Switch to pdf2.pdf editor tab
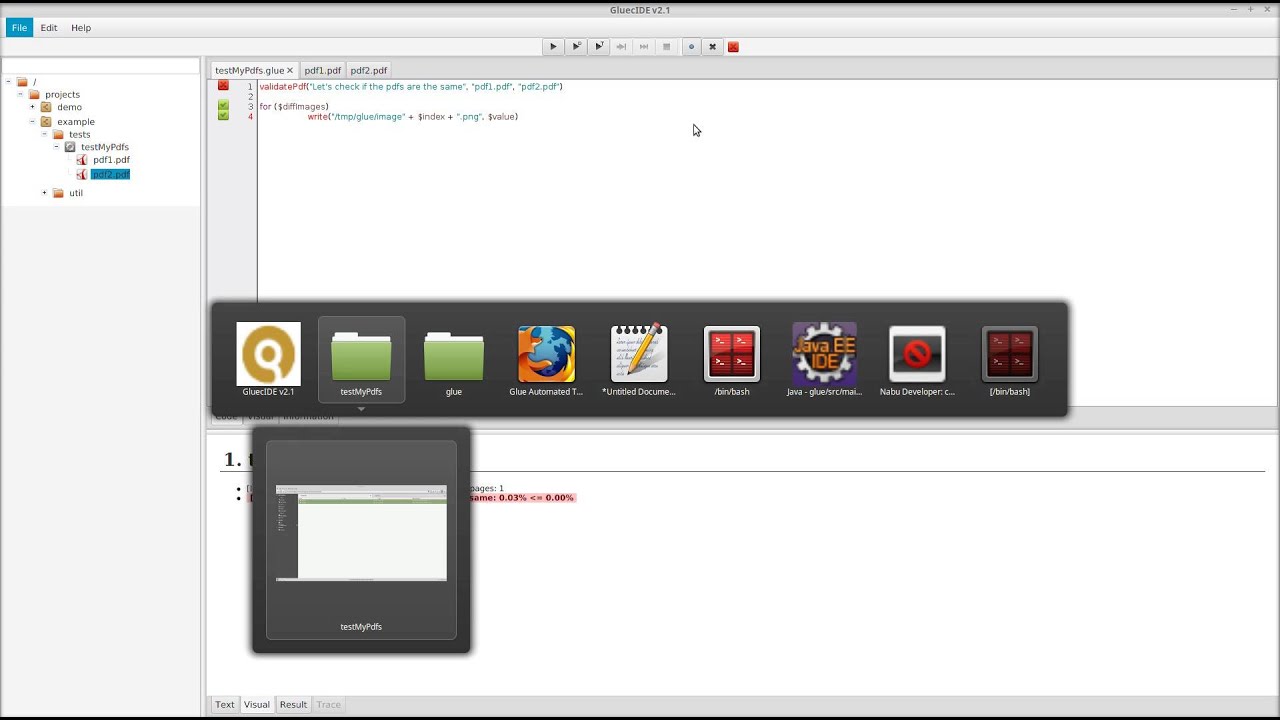 [x=368, y=71]
